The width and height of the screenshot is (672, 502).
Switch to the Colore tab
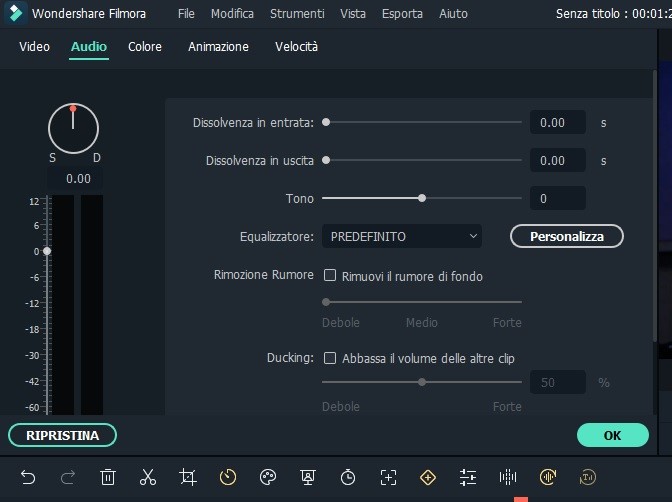click(x=145, y=47)
